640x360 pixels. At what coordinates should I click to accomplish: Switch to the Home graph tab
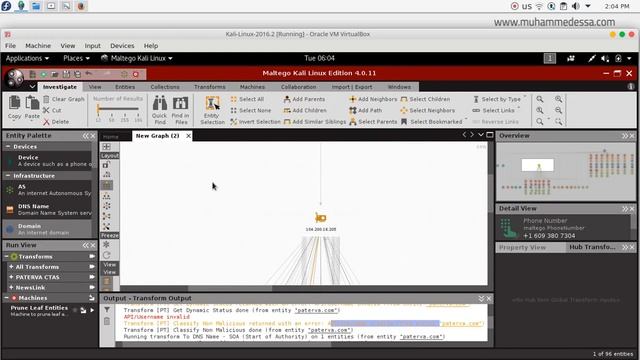point(111,136)
